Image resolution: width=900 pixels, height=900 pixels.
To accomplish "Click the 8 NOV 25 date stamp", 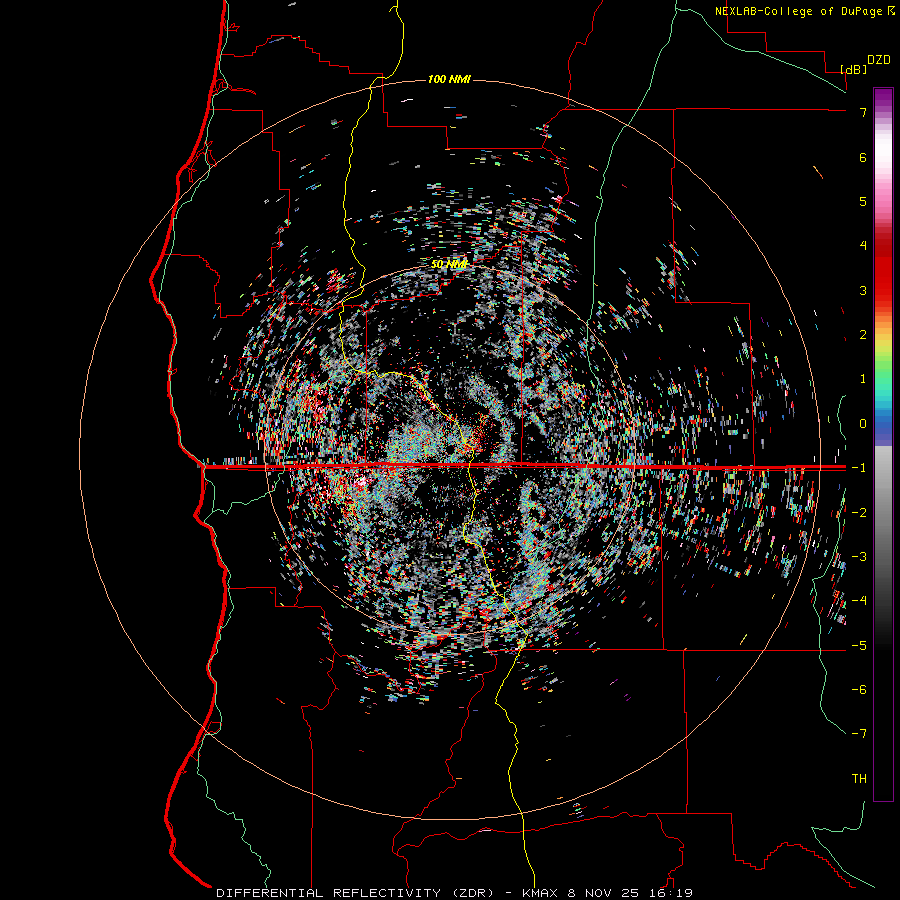I will 606,893.
